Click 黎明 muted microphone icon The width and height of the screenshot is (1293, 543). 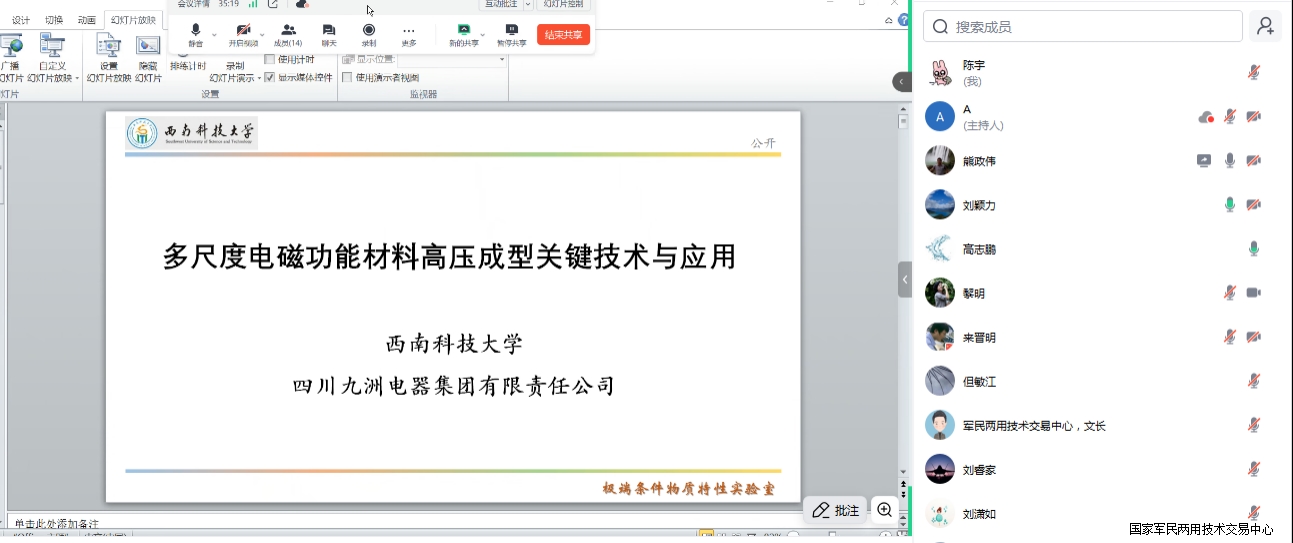coord(1230,292)
